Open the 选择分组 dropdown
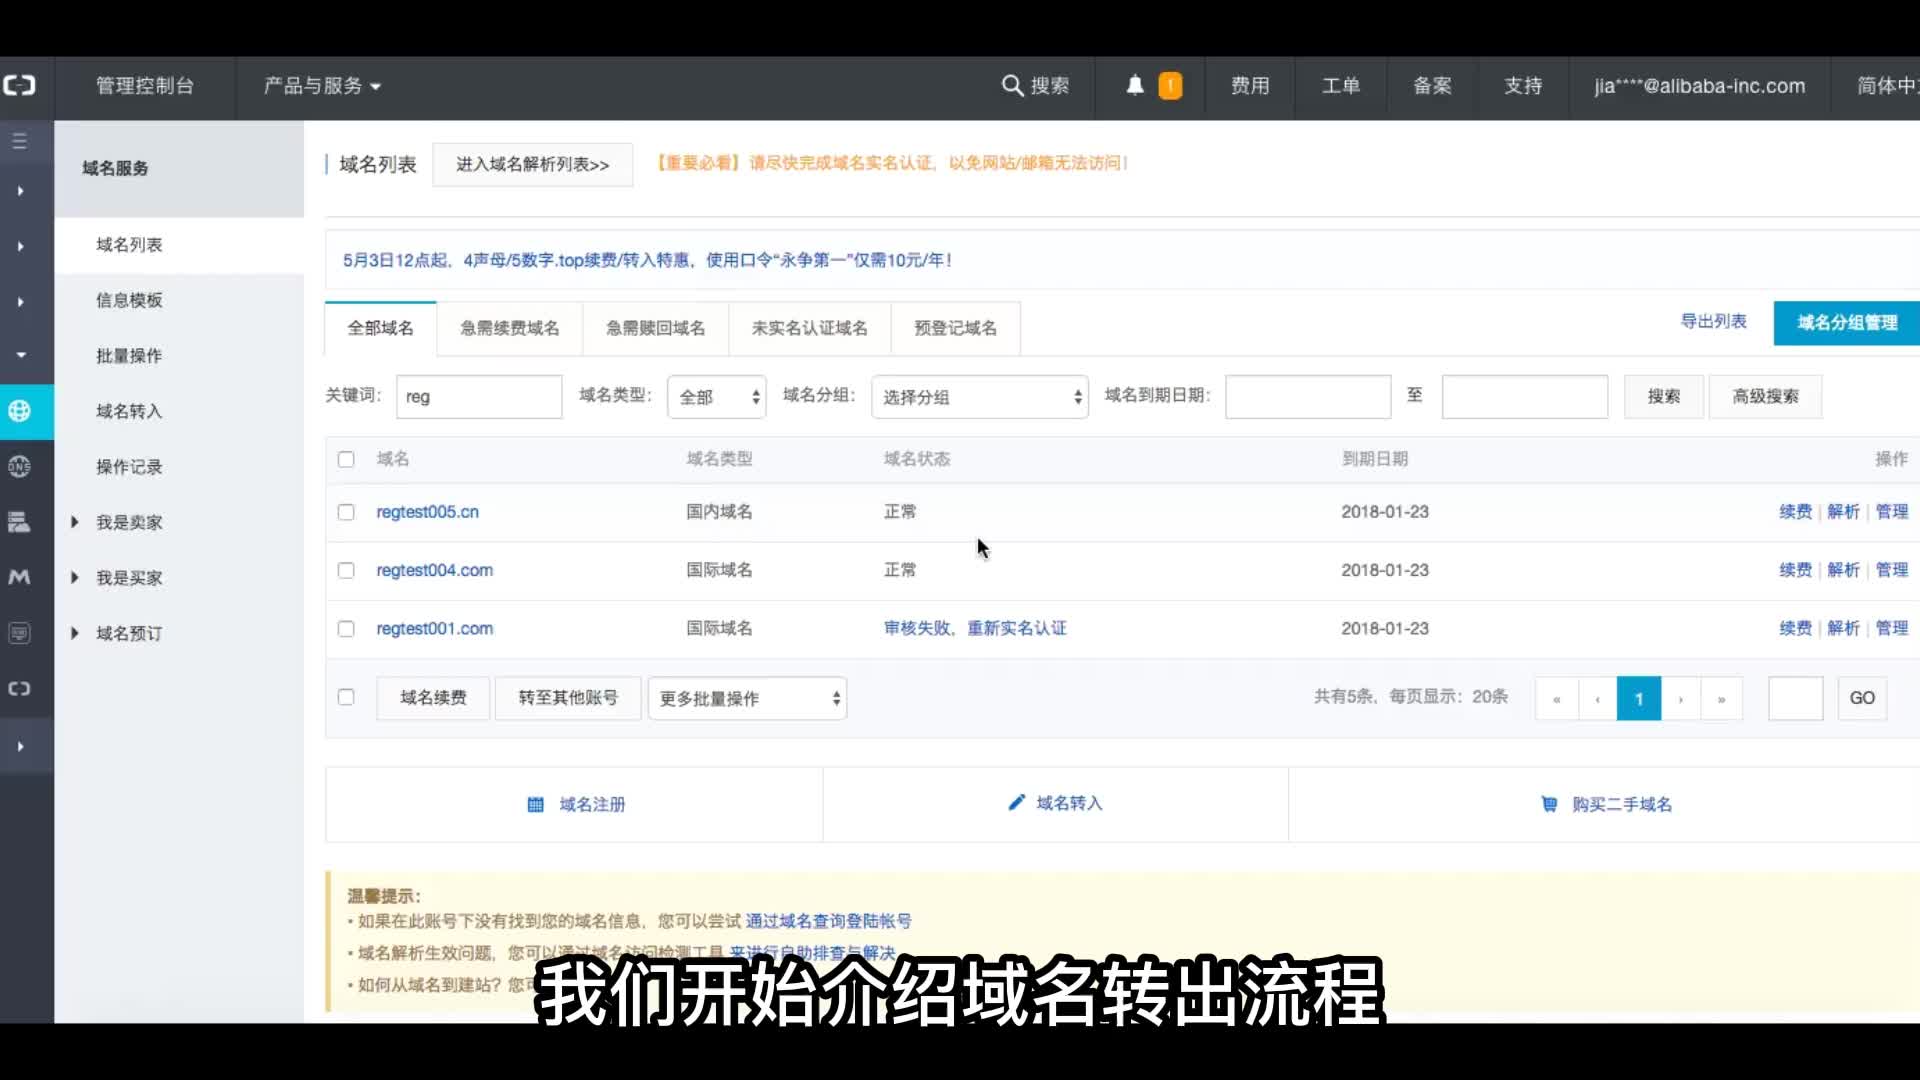 click(980, 397)
